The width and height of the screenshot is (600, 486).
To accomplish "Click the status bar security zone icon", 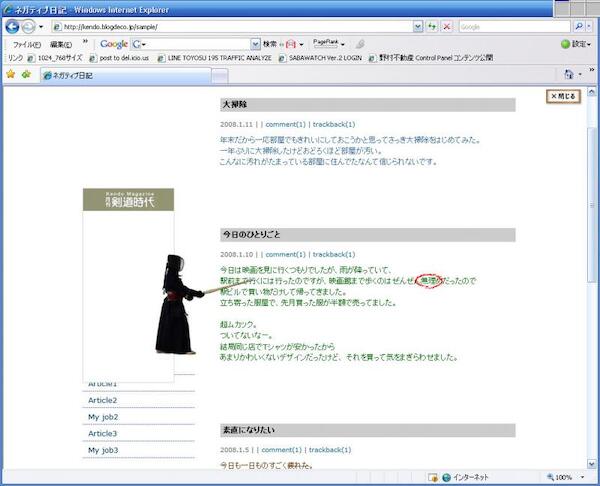I will (433, 478).
